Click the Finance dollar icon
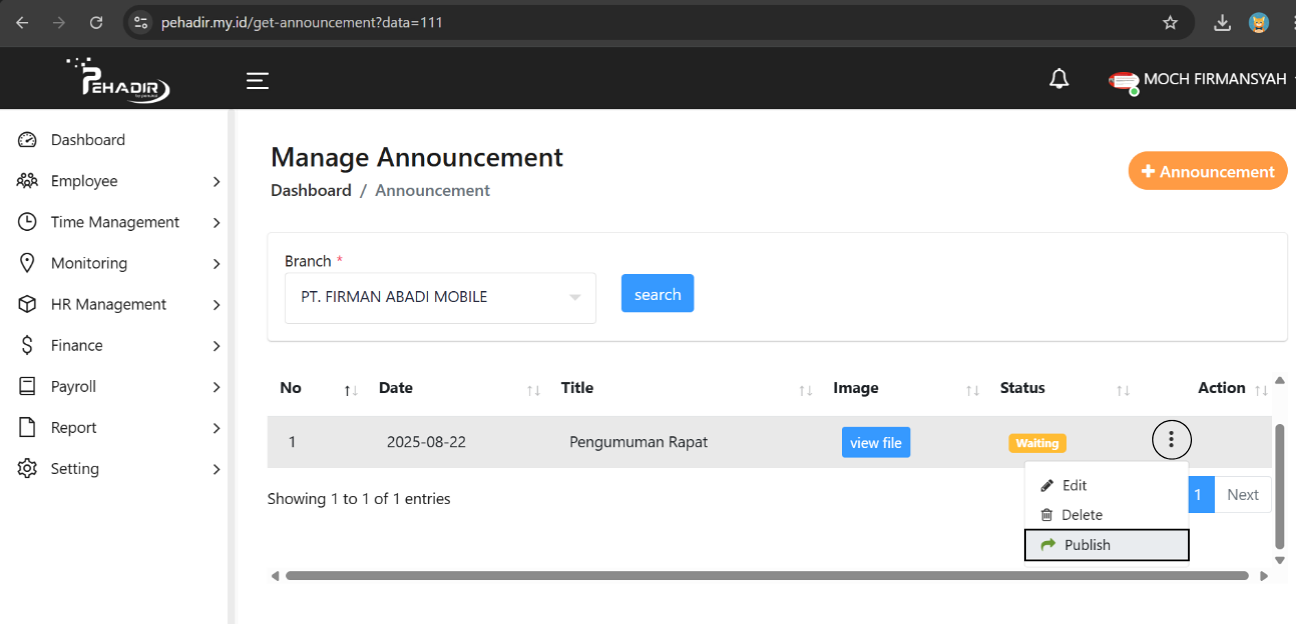Image resolution: width=1296 pixels, height=624 pixels. (x=28, y=345)
